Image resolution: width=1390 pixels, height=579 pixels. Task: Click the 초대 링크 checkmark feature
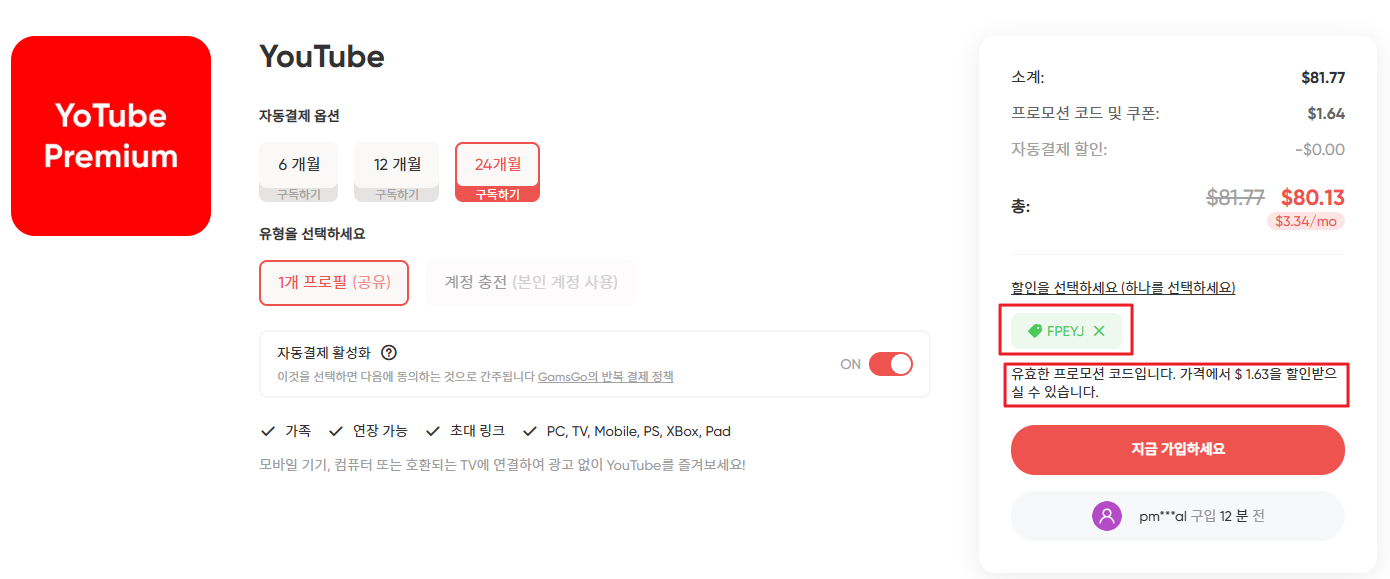pos(465,431)
